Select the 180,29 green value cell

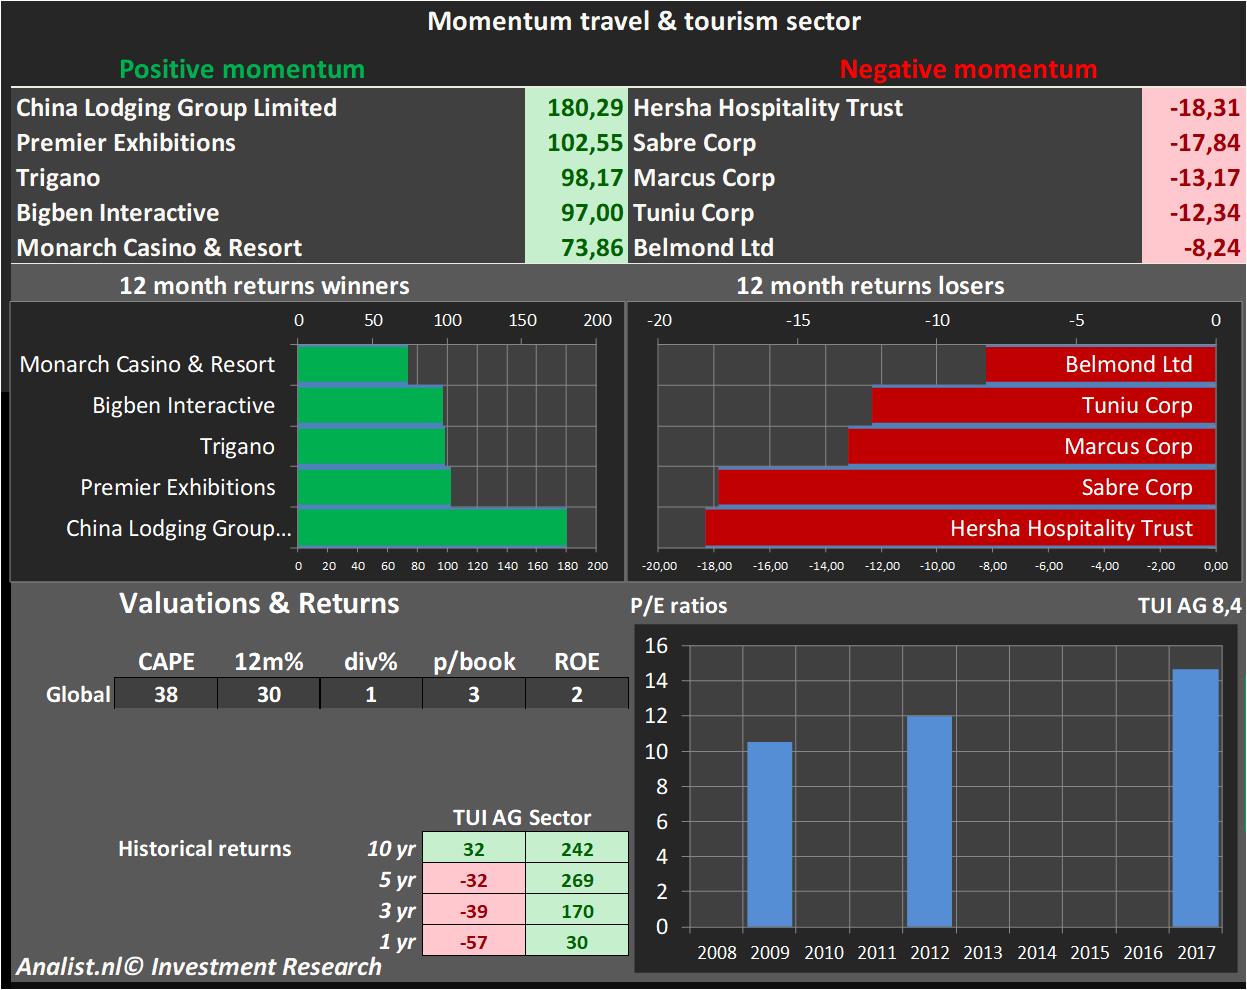pyautogui.click(x=576, y=108)
